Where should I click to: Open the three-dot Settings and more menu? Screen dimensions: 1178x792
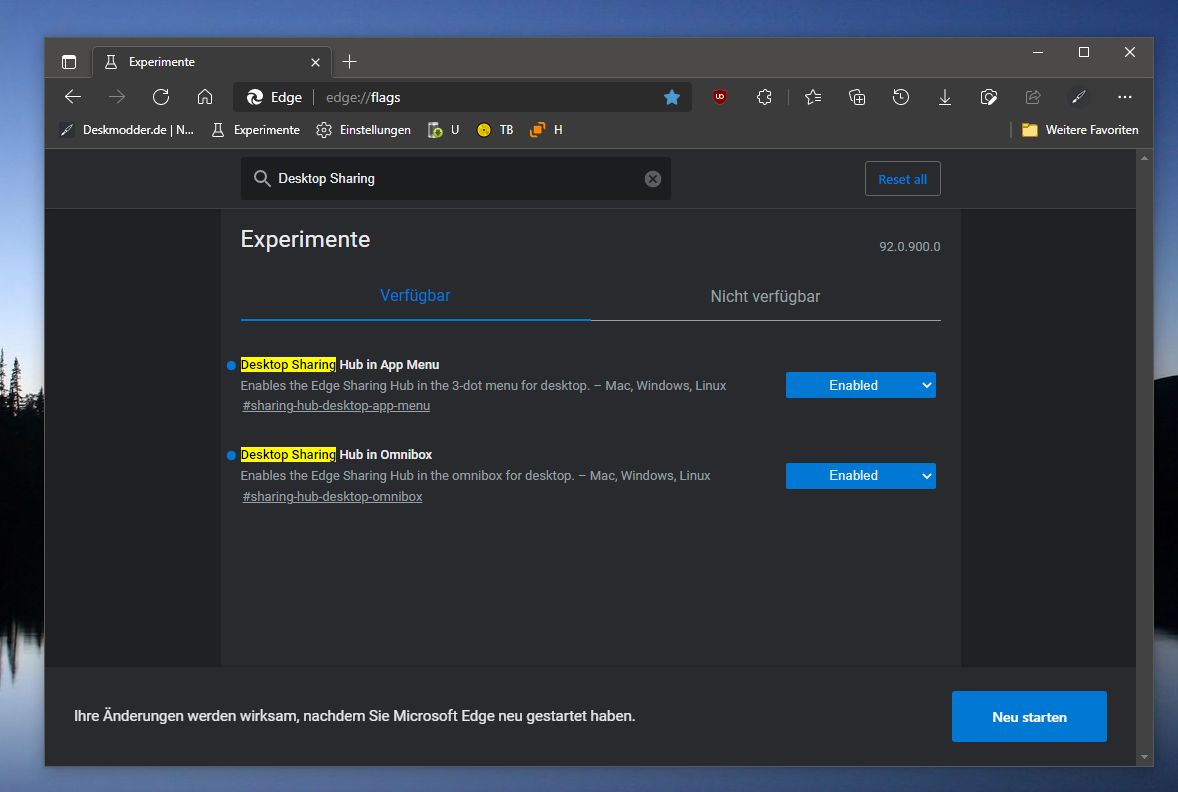tap(1125, 97)
